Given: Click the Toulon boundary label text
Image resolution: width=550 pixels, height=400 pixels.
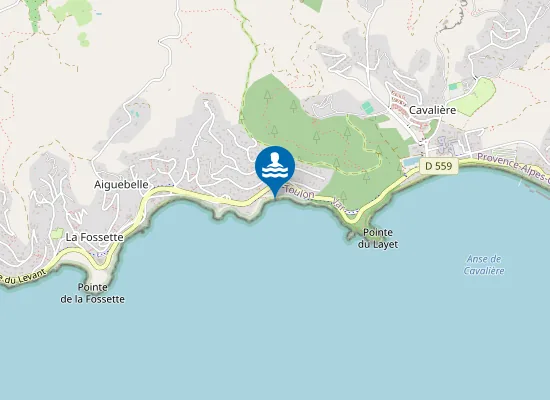Looking at the screenshot, I should (x=299, y=192).
